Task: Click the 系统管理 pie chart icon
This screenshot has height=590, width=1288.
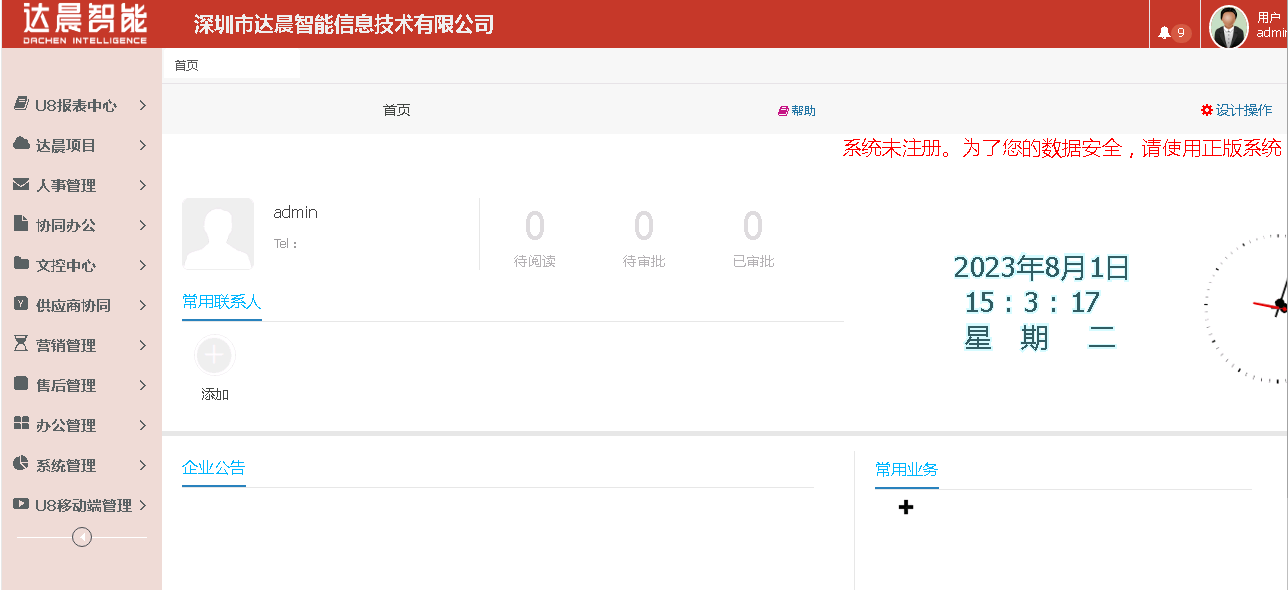Action: click(x=21, y=464)
